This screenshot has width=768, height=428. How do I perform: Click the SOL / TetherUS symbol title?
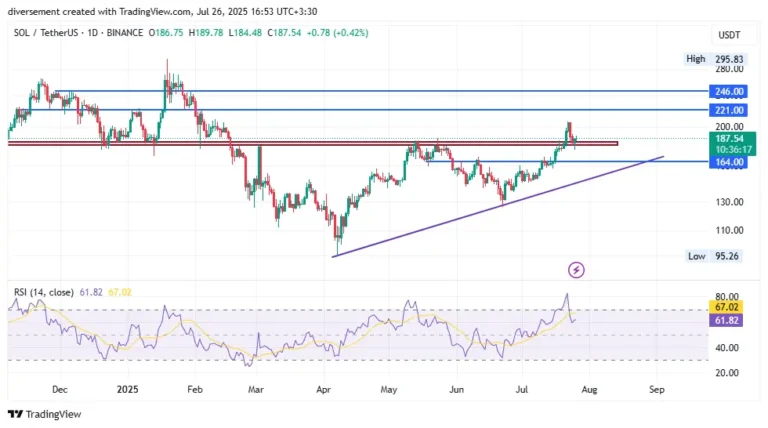[49, 35]
